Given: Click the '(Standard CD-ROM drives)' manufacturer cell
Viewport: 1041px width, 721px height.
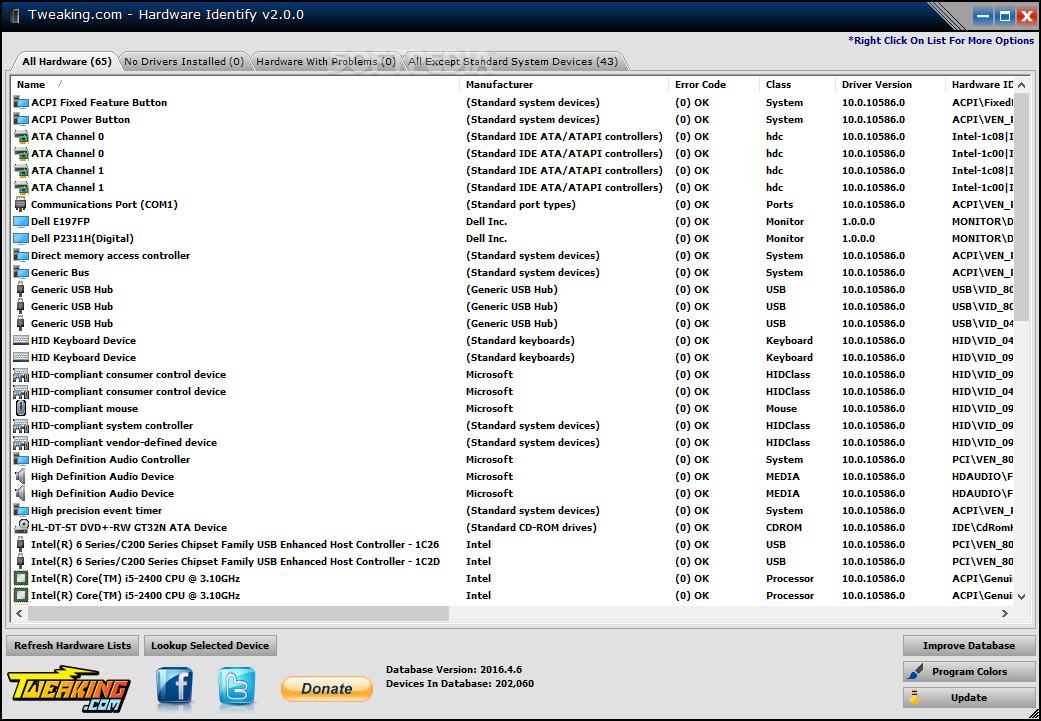Looking at the screenshot, I should click(x=531, y=527).
